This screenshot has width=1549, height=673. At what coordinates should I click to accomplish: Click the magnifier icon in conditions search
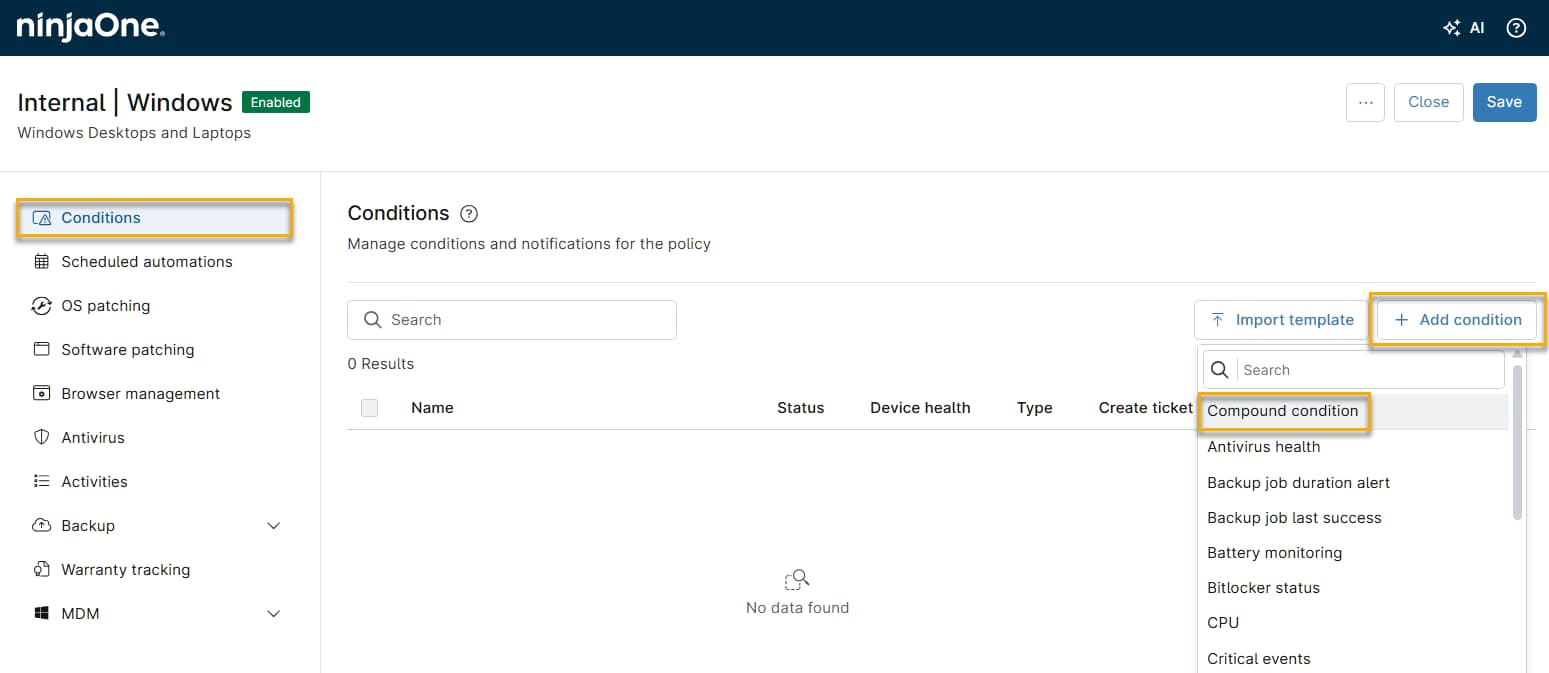point(373,320)
